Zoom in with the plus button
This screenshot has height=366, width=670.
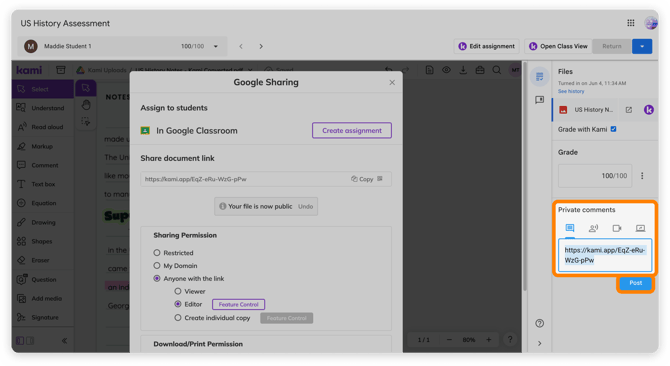pyautogui.click(x=488, y=340)
